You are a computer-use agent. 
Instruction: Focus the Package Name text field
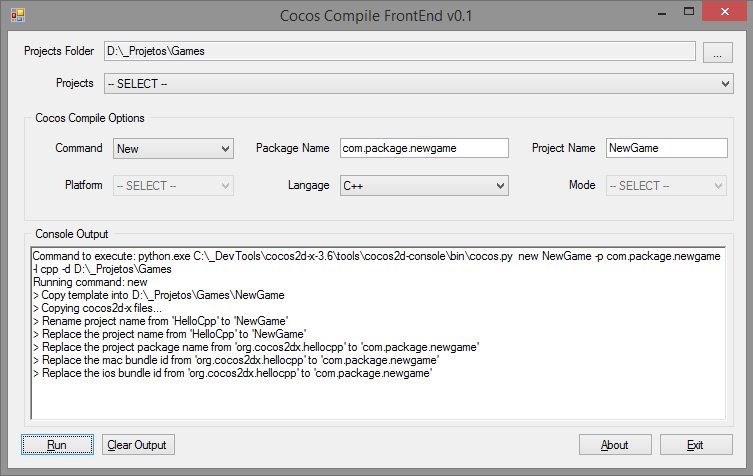coord(424,148)
